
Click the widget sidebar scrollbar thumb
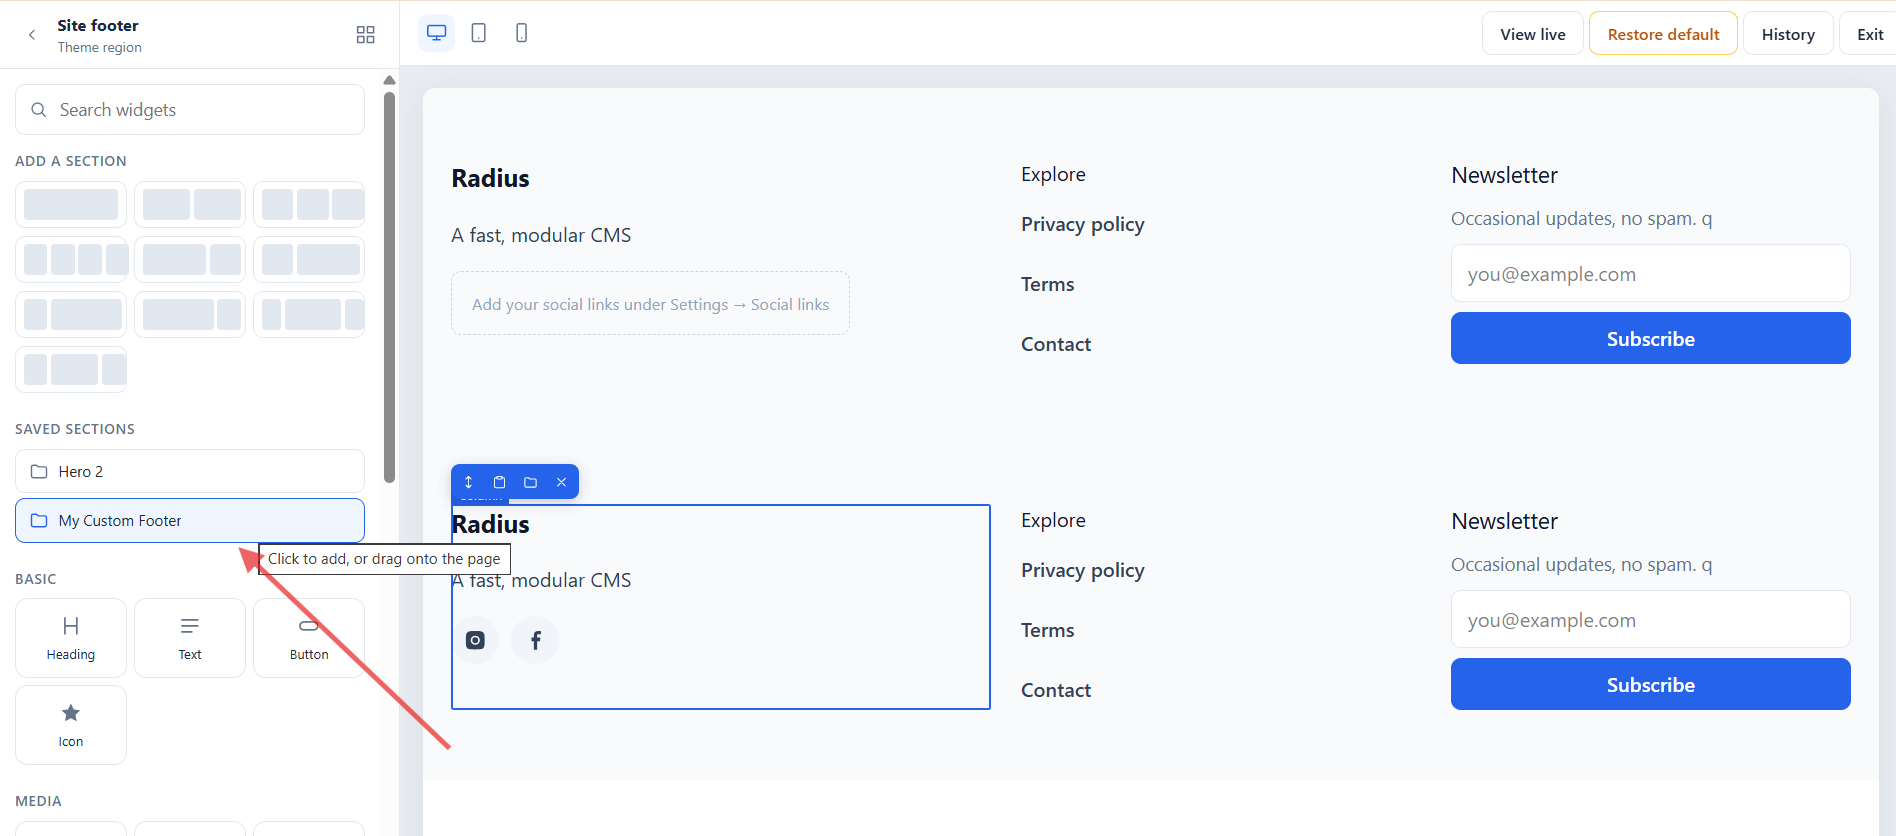[x=389, y=287]
